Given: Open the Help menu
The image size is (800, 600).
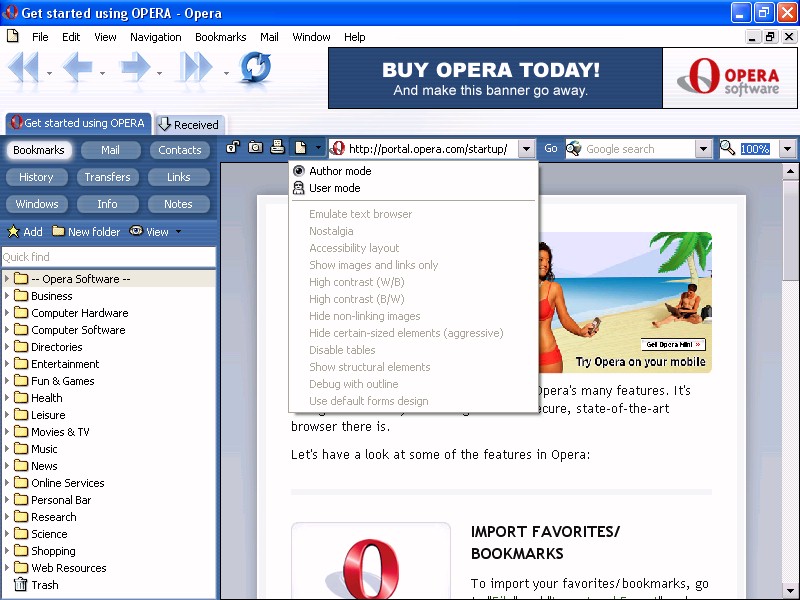Looking at the screenshot, I should click(354, 37).
